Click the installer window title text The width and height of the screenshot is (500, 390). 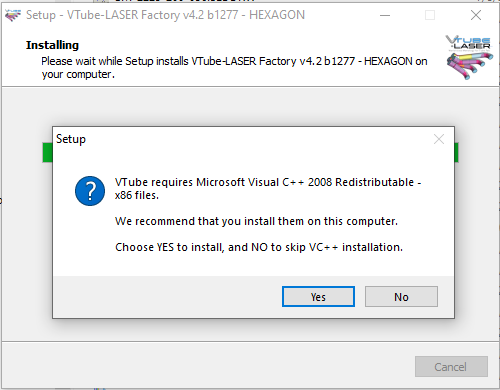(165, 15)
